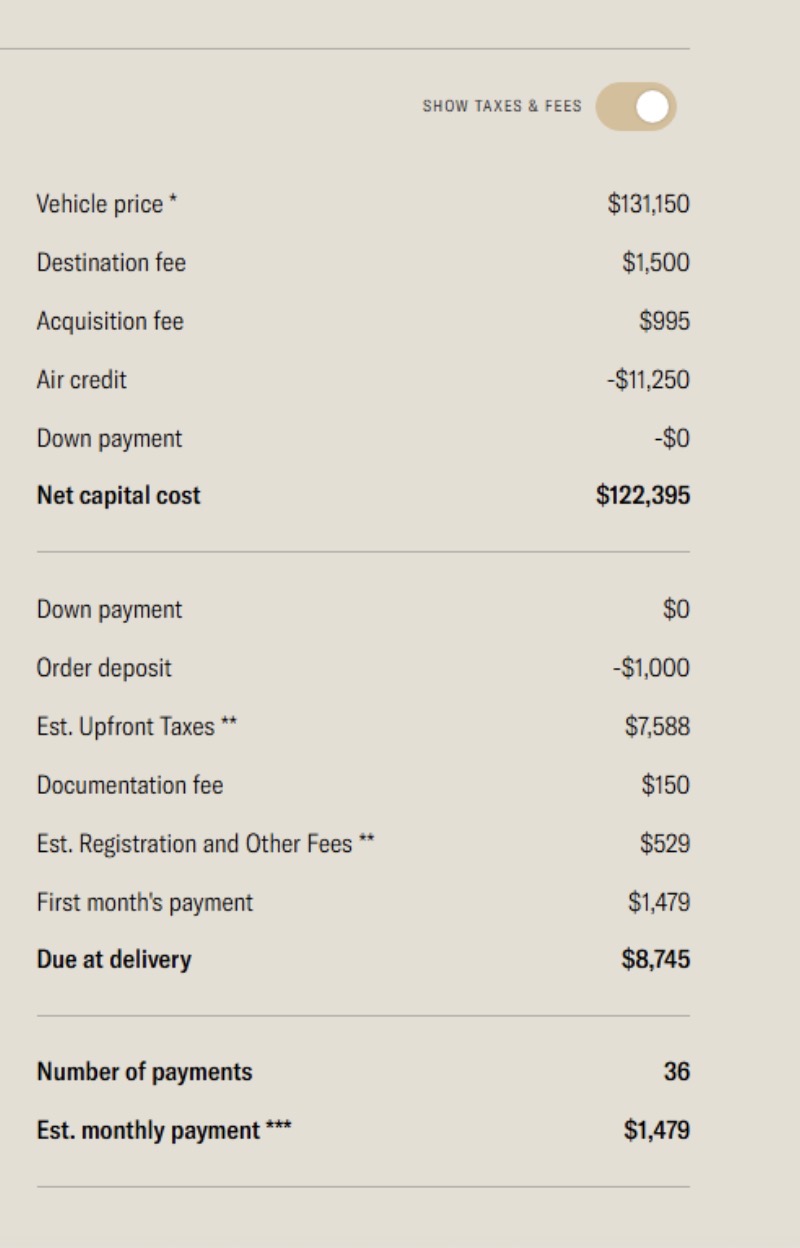
Task: Click the Destination fee row label
Action: (111, 263)
